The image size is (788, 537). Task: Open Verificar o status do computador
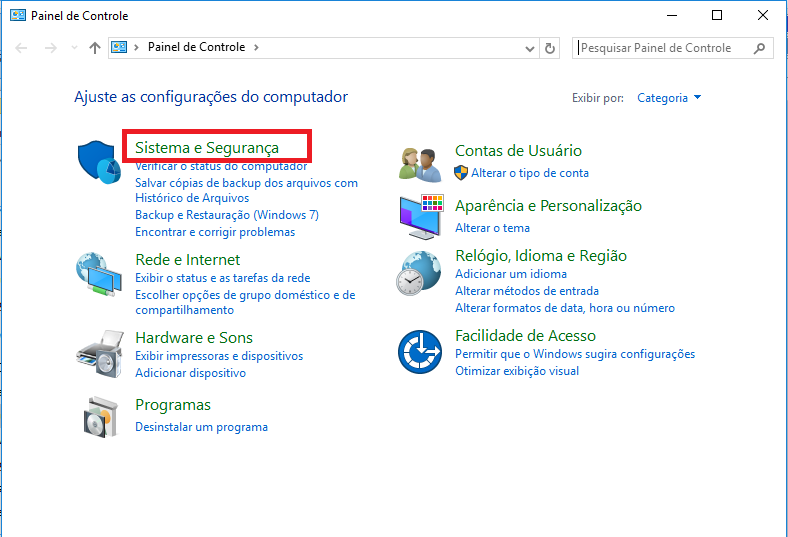pos(221,166)
